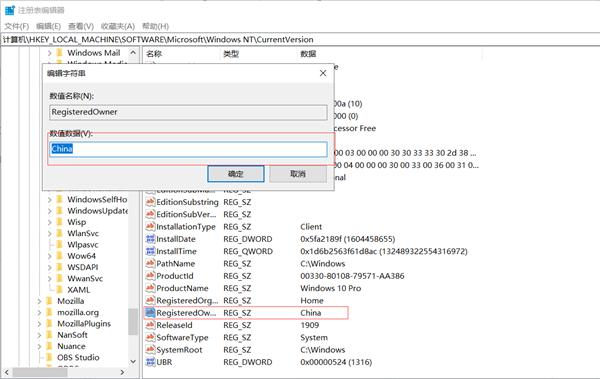
Task: Expand the Nuance tree node
Action: 39,346
